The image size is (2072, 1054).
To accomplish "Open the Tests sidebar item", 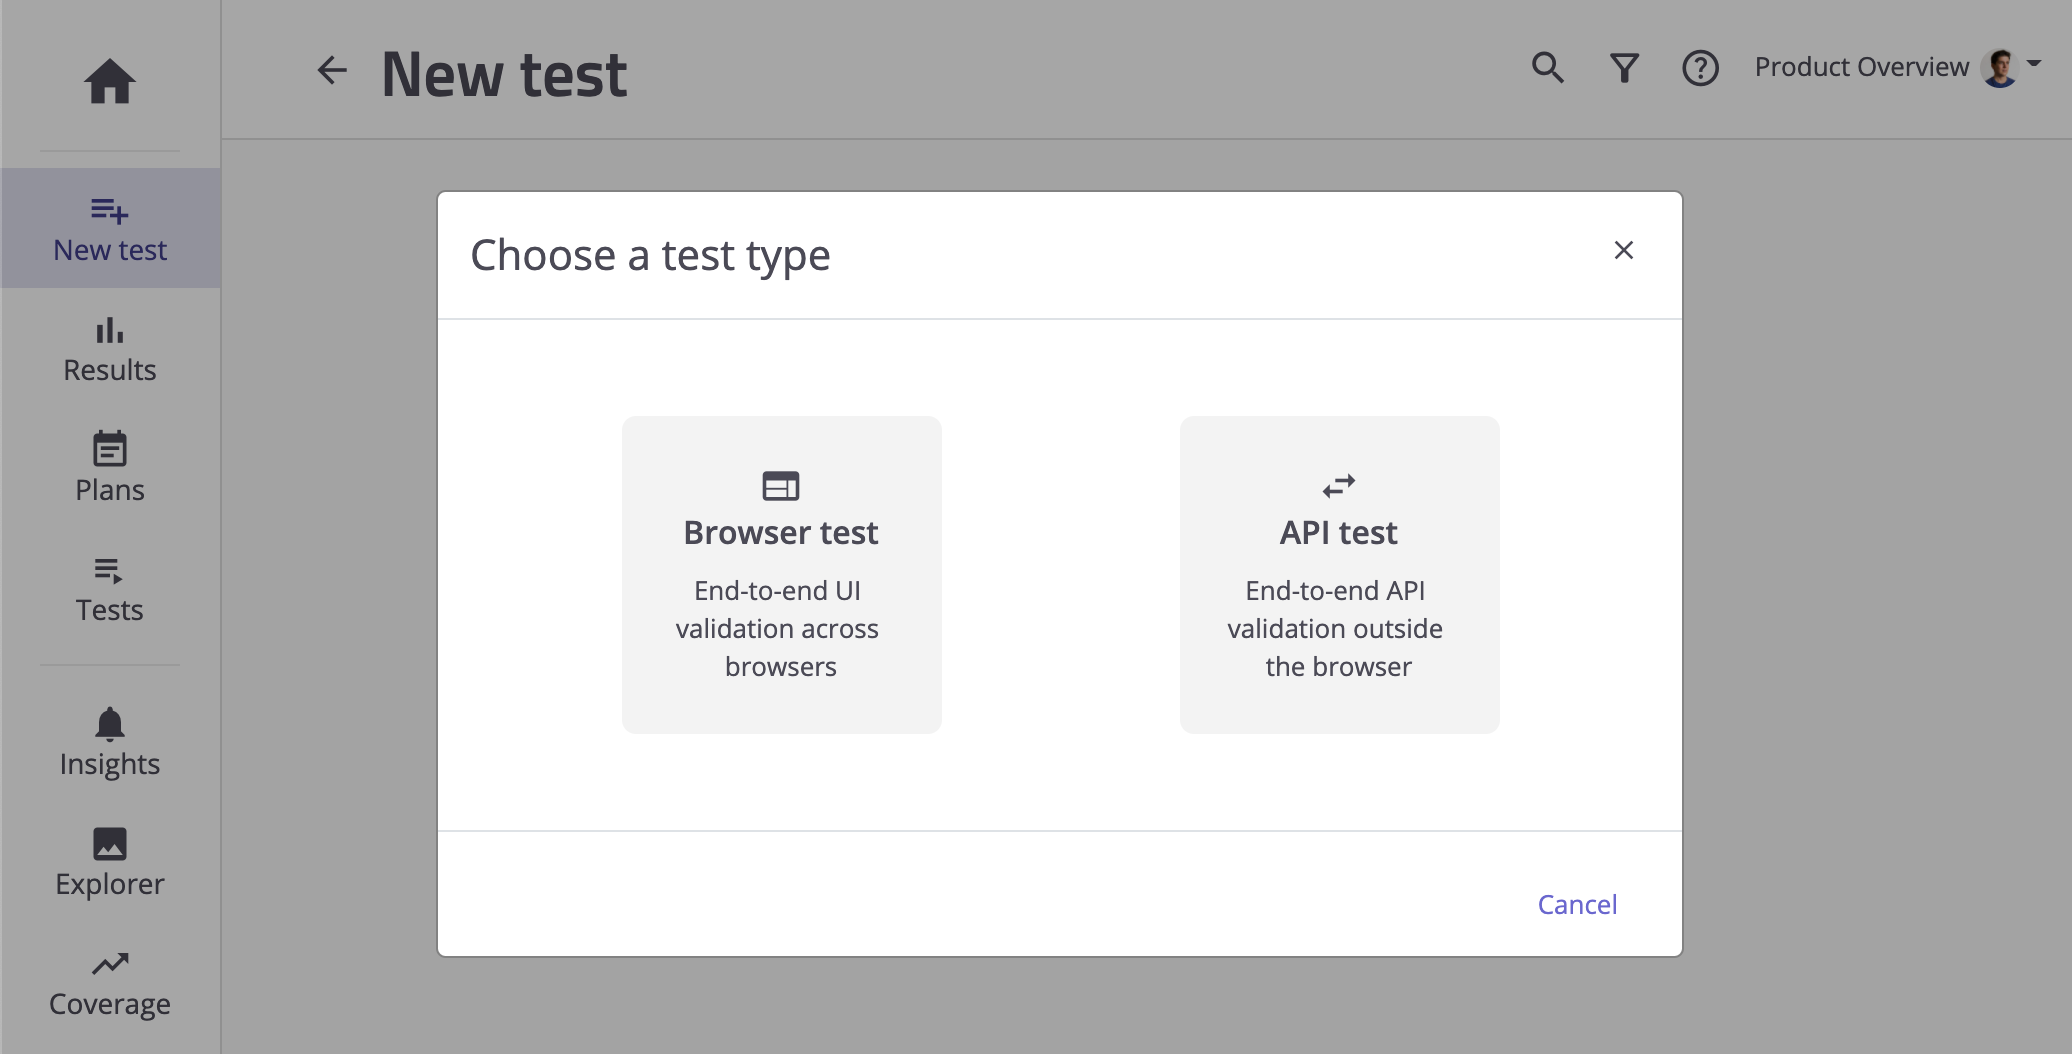I will [x=110, y=589].
